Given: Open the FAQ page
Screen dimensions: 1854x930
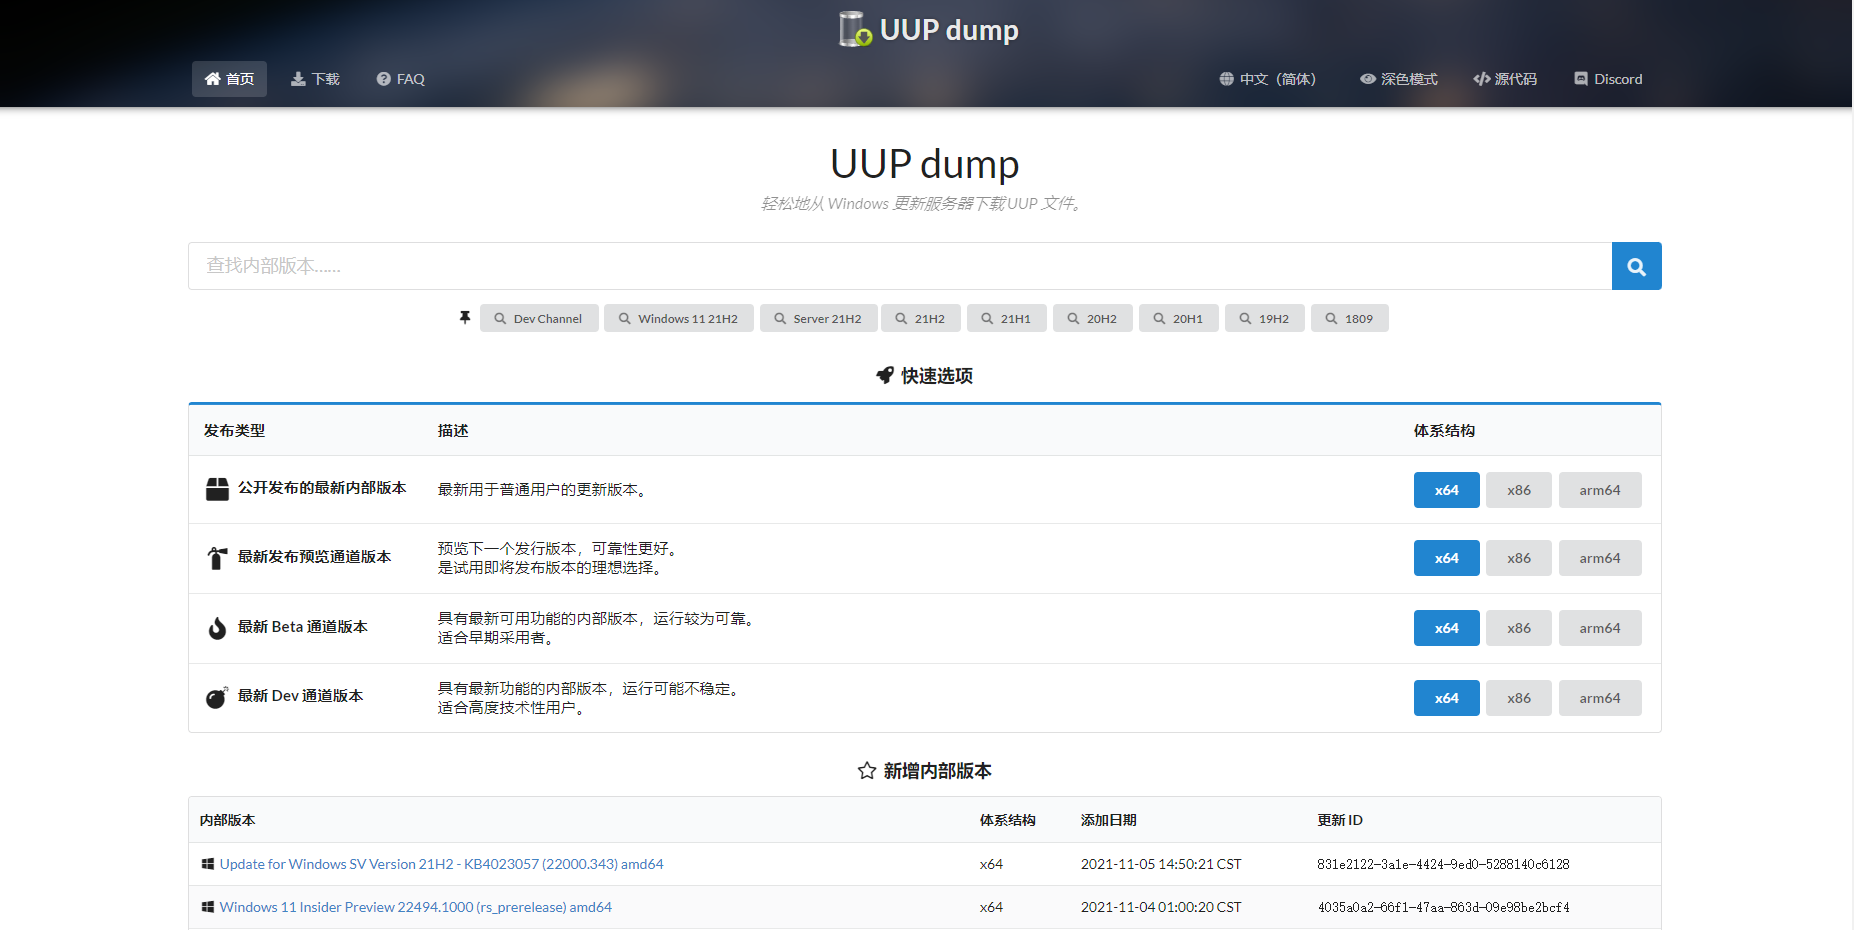Looking at the screenshot, I should tap(400, 79).
